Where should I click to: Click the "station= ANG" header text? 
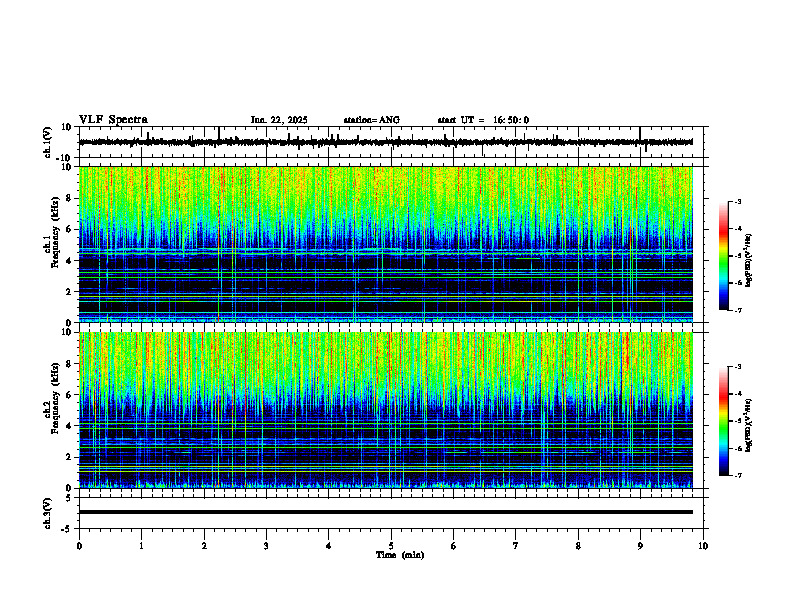tap(371, 120)
